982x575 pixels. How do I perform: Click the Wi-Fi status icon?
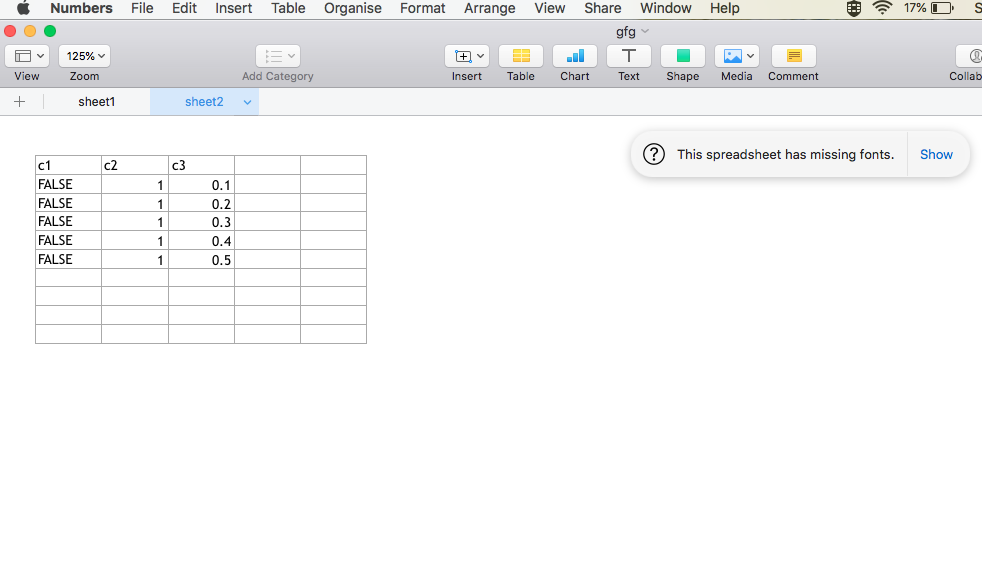[882, 8]
